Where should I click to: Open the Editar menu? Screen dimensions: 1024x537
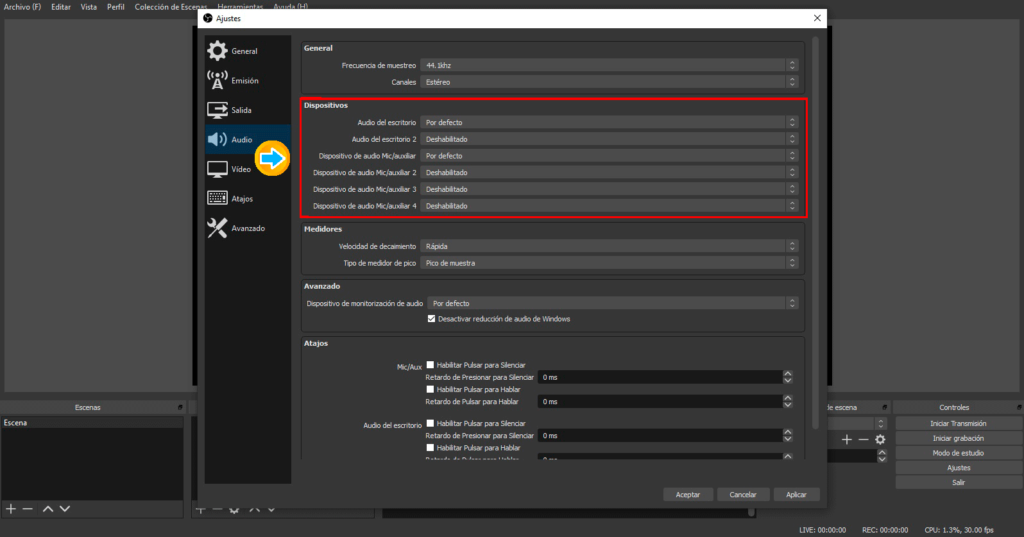tap(61, 7)
